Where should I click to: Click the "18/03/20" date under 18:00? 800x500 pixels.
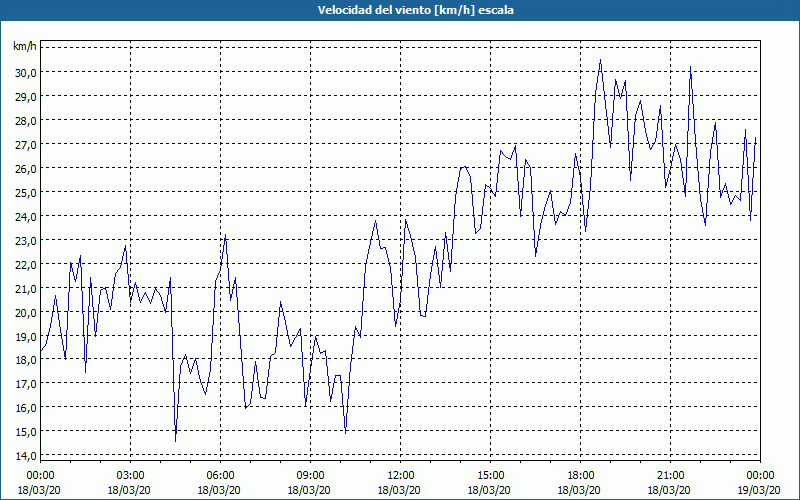click(x=580, y=490)
